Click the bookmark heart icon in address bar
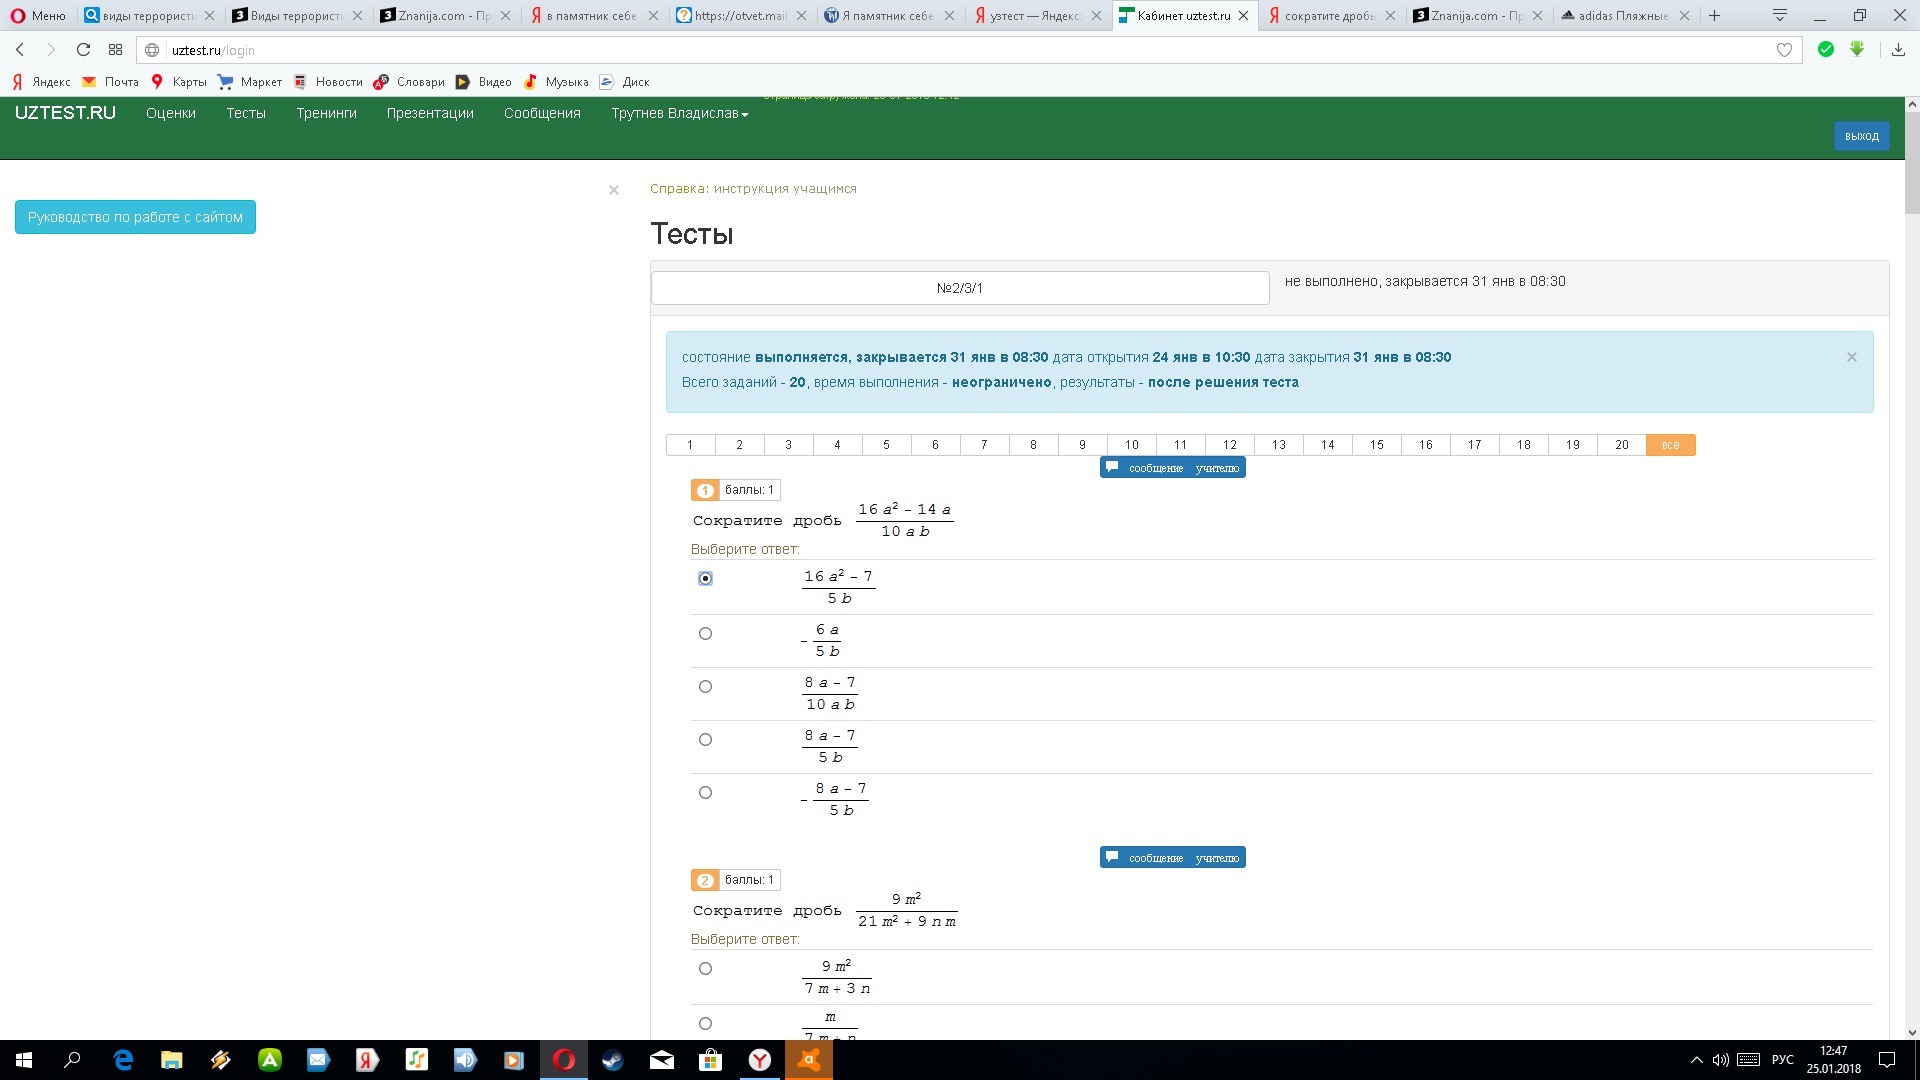 coord(1784,50)
